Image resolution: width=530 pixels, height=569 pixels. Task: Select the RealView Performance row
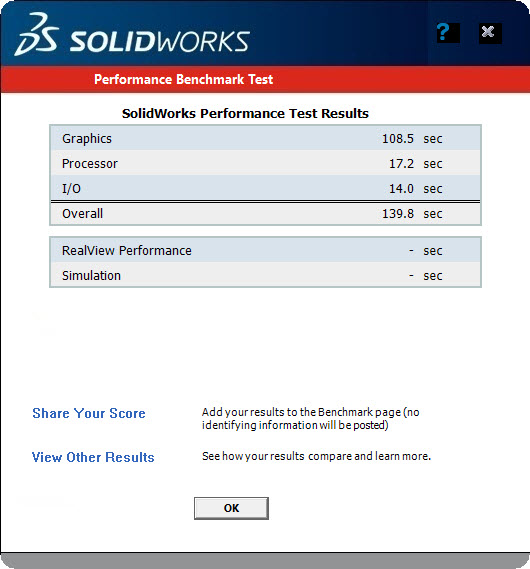(266, 250)
